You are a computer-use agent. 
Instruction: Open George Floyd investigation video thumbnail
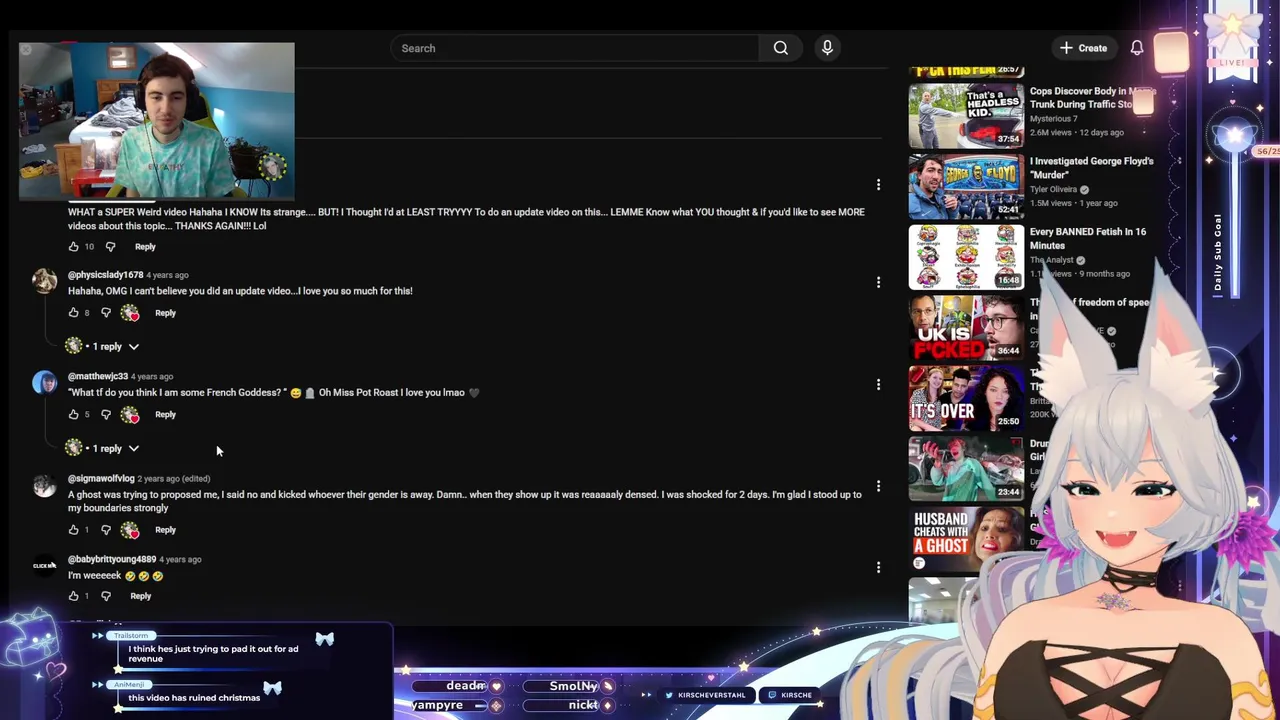coord(966,186)
